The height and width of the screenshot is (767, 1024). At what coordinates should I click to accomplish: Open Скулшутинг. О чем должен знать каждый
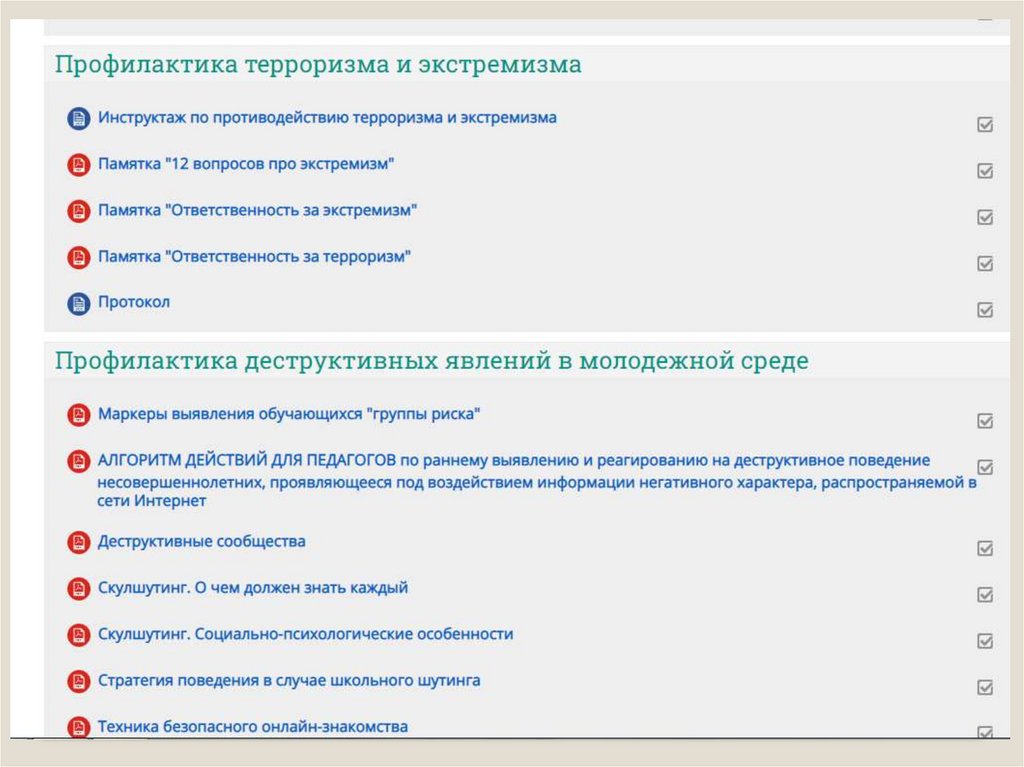coord(253,588)
